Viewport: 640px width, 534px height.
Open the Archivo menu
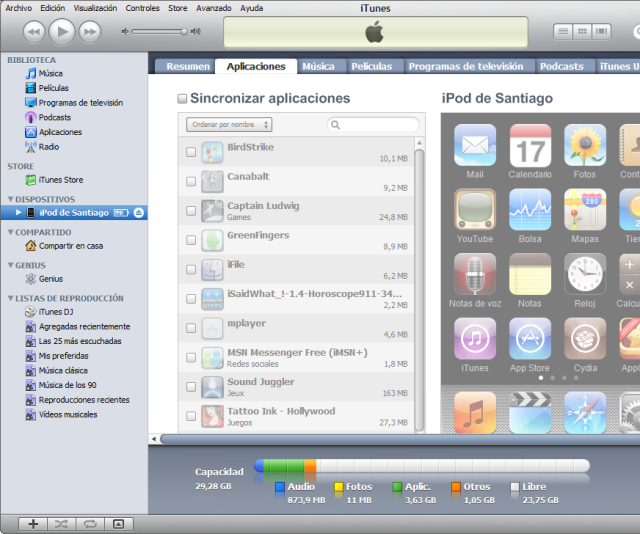click(x=18, y=8)
